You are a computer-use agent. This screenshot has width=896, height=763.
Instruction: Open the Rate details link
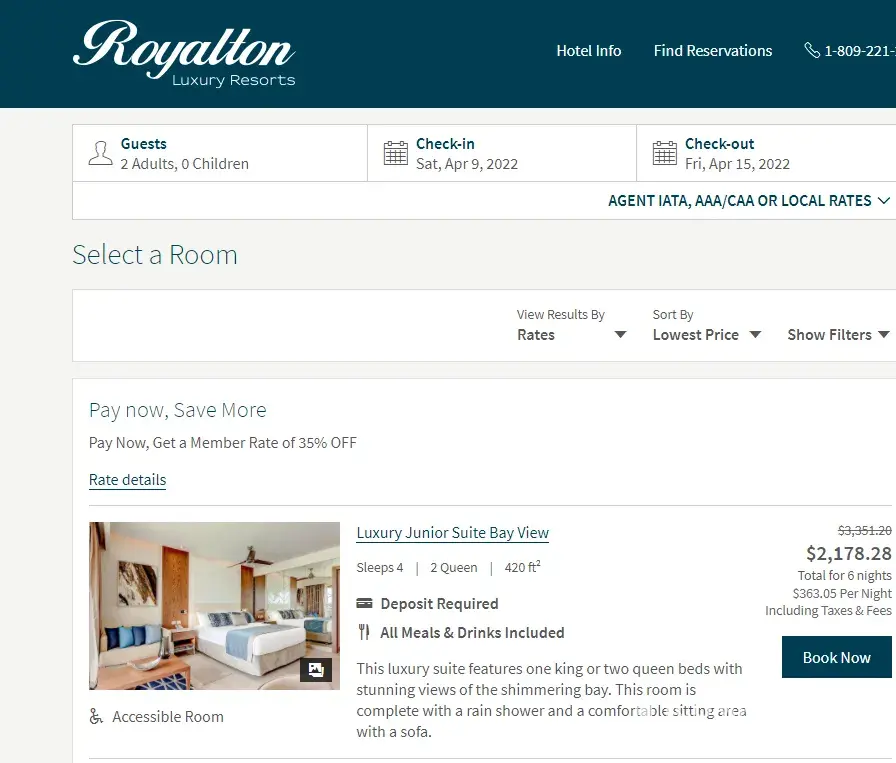point(127,480)
